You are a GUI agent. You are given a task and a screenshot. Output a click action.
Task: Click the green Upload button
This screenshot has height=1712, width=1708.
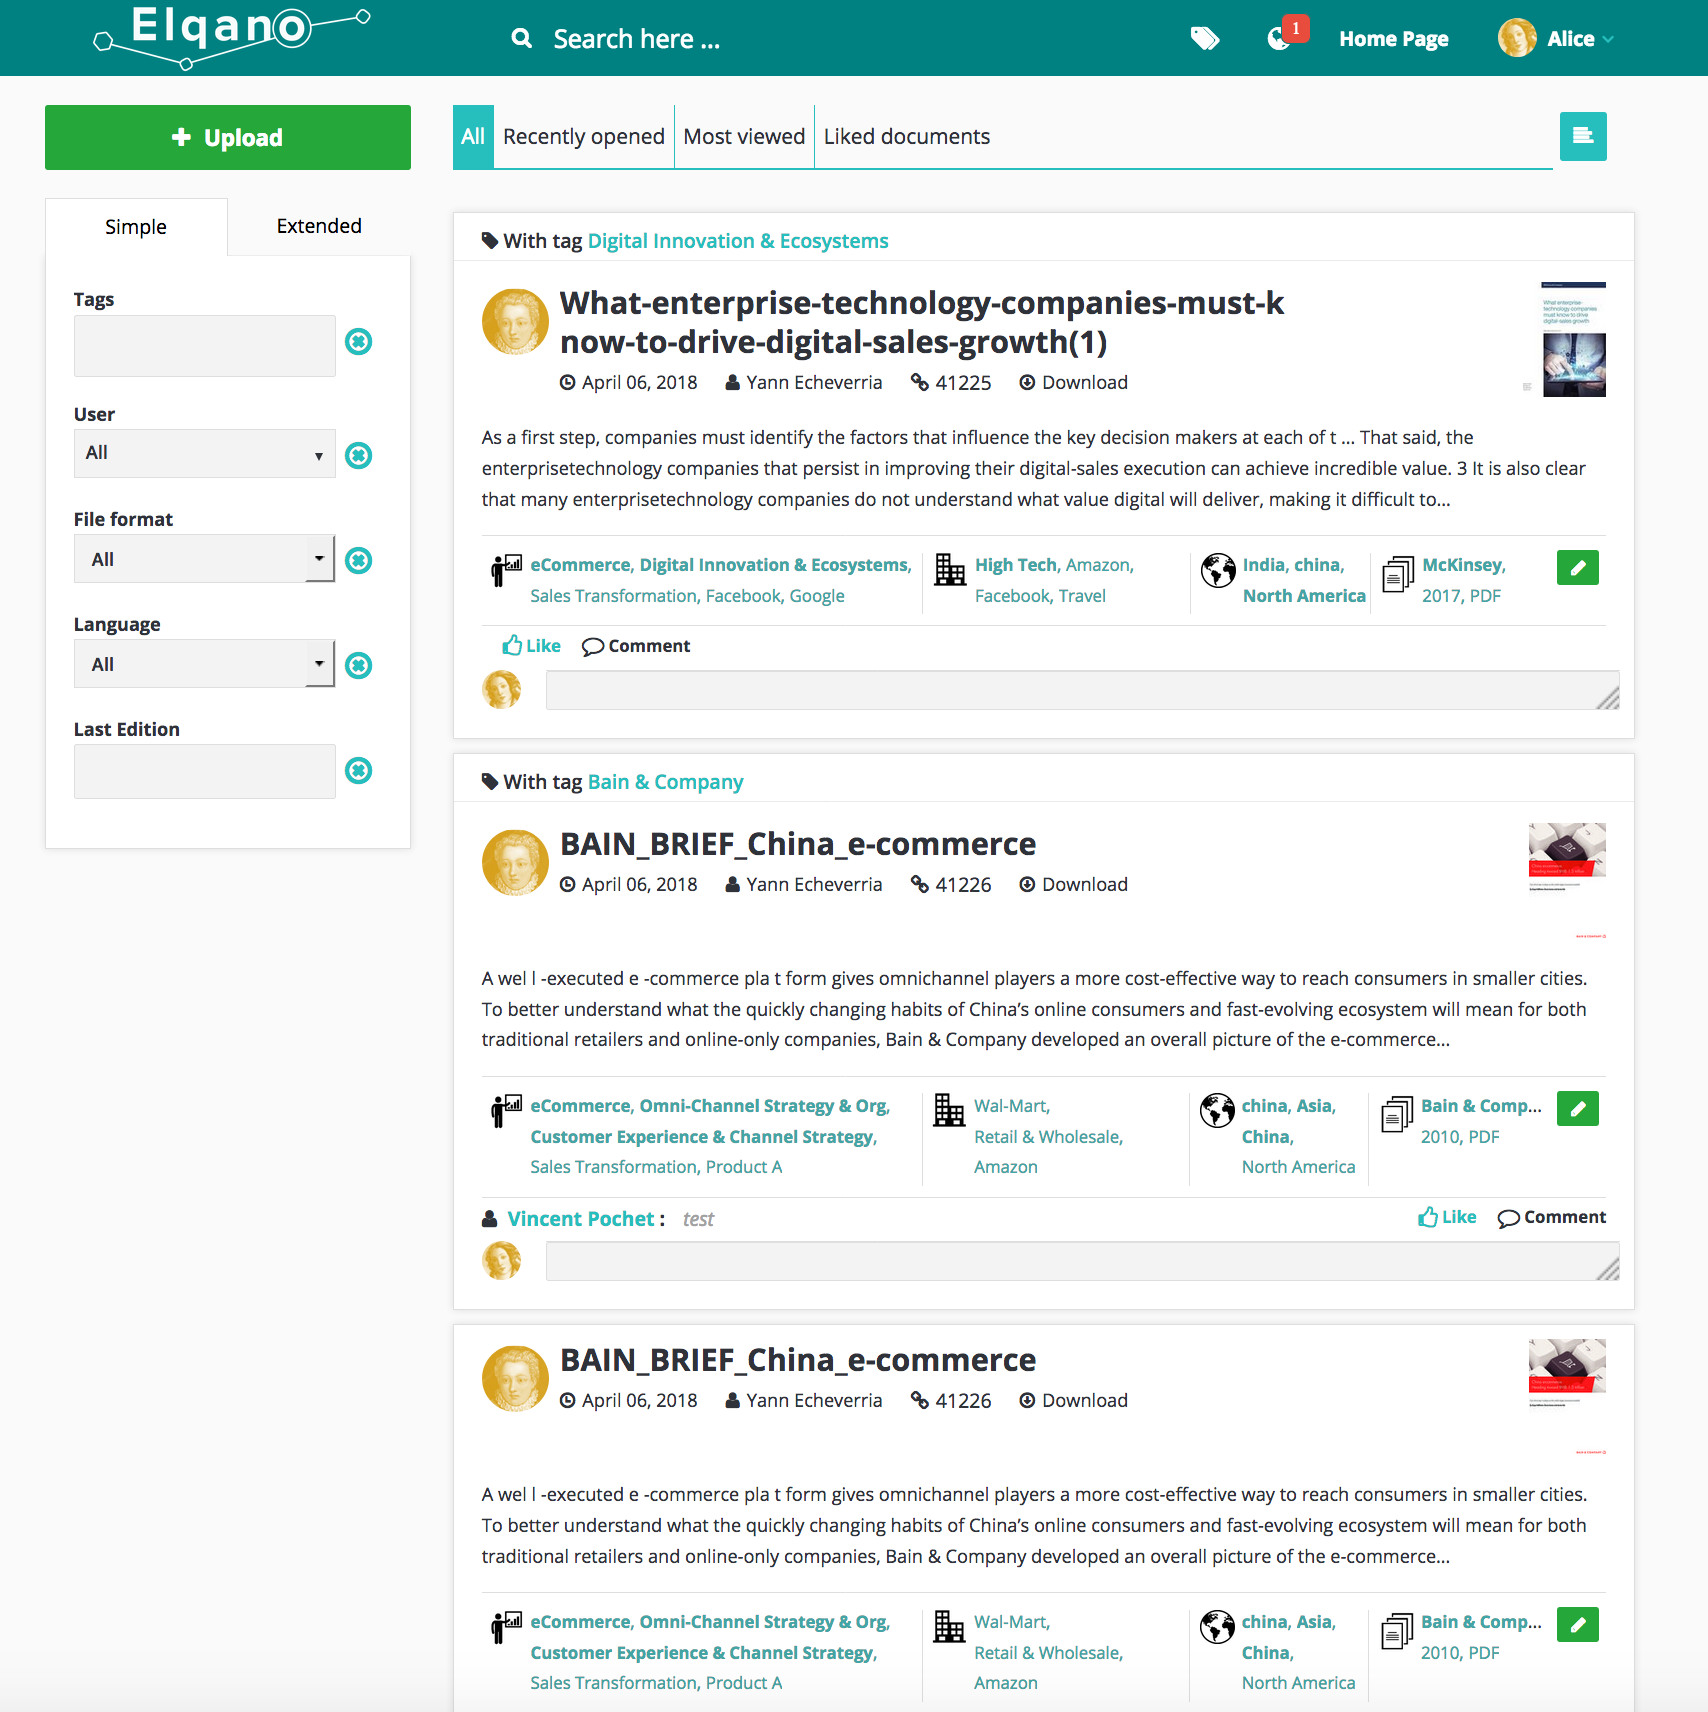tap(228, 138)
